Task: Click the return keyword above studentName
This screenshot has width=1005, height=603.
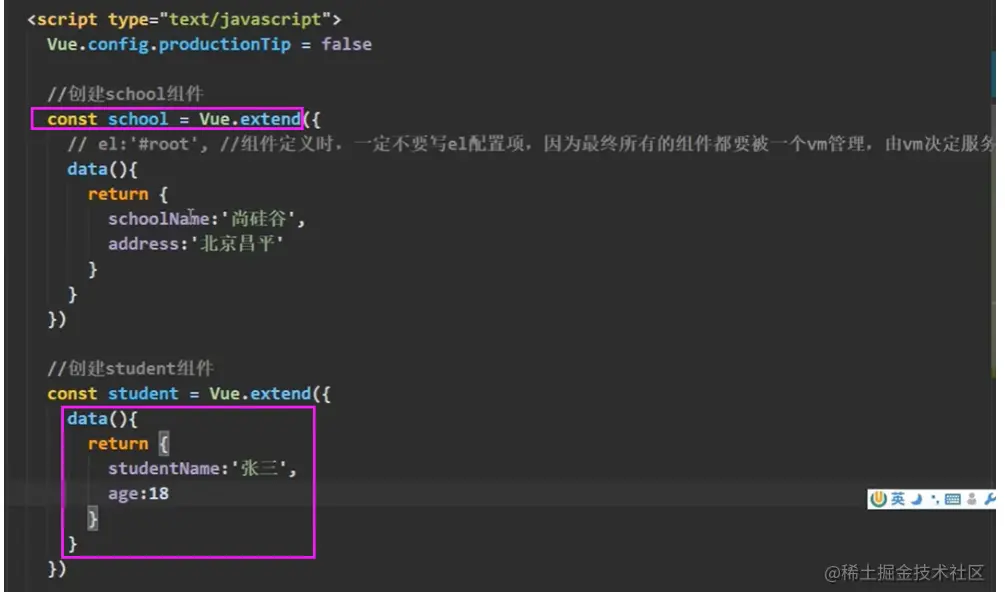Action: click(x=118, y=443)
